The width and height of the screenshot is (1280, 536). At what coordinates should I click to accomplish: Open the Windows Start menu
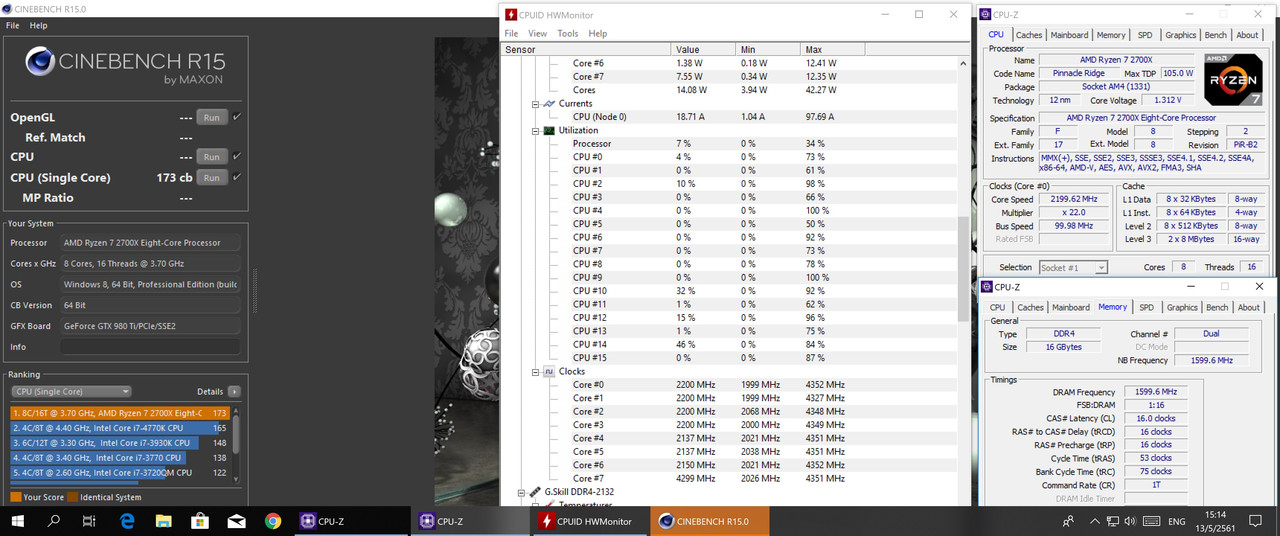point(18,521)
